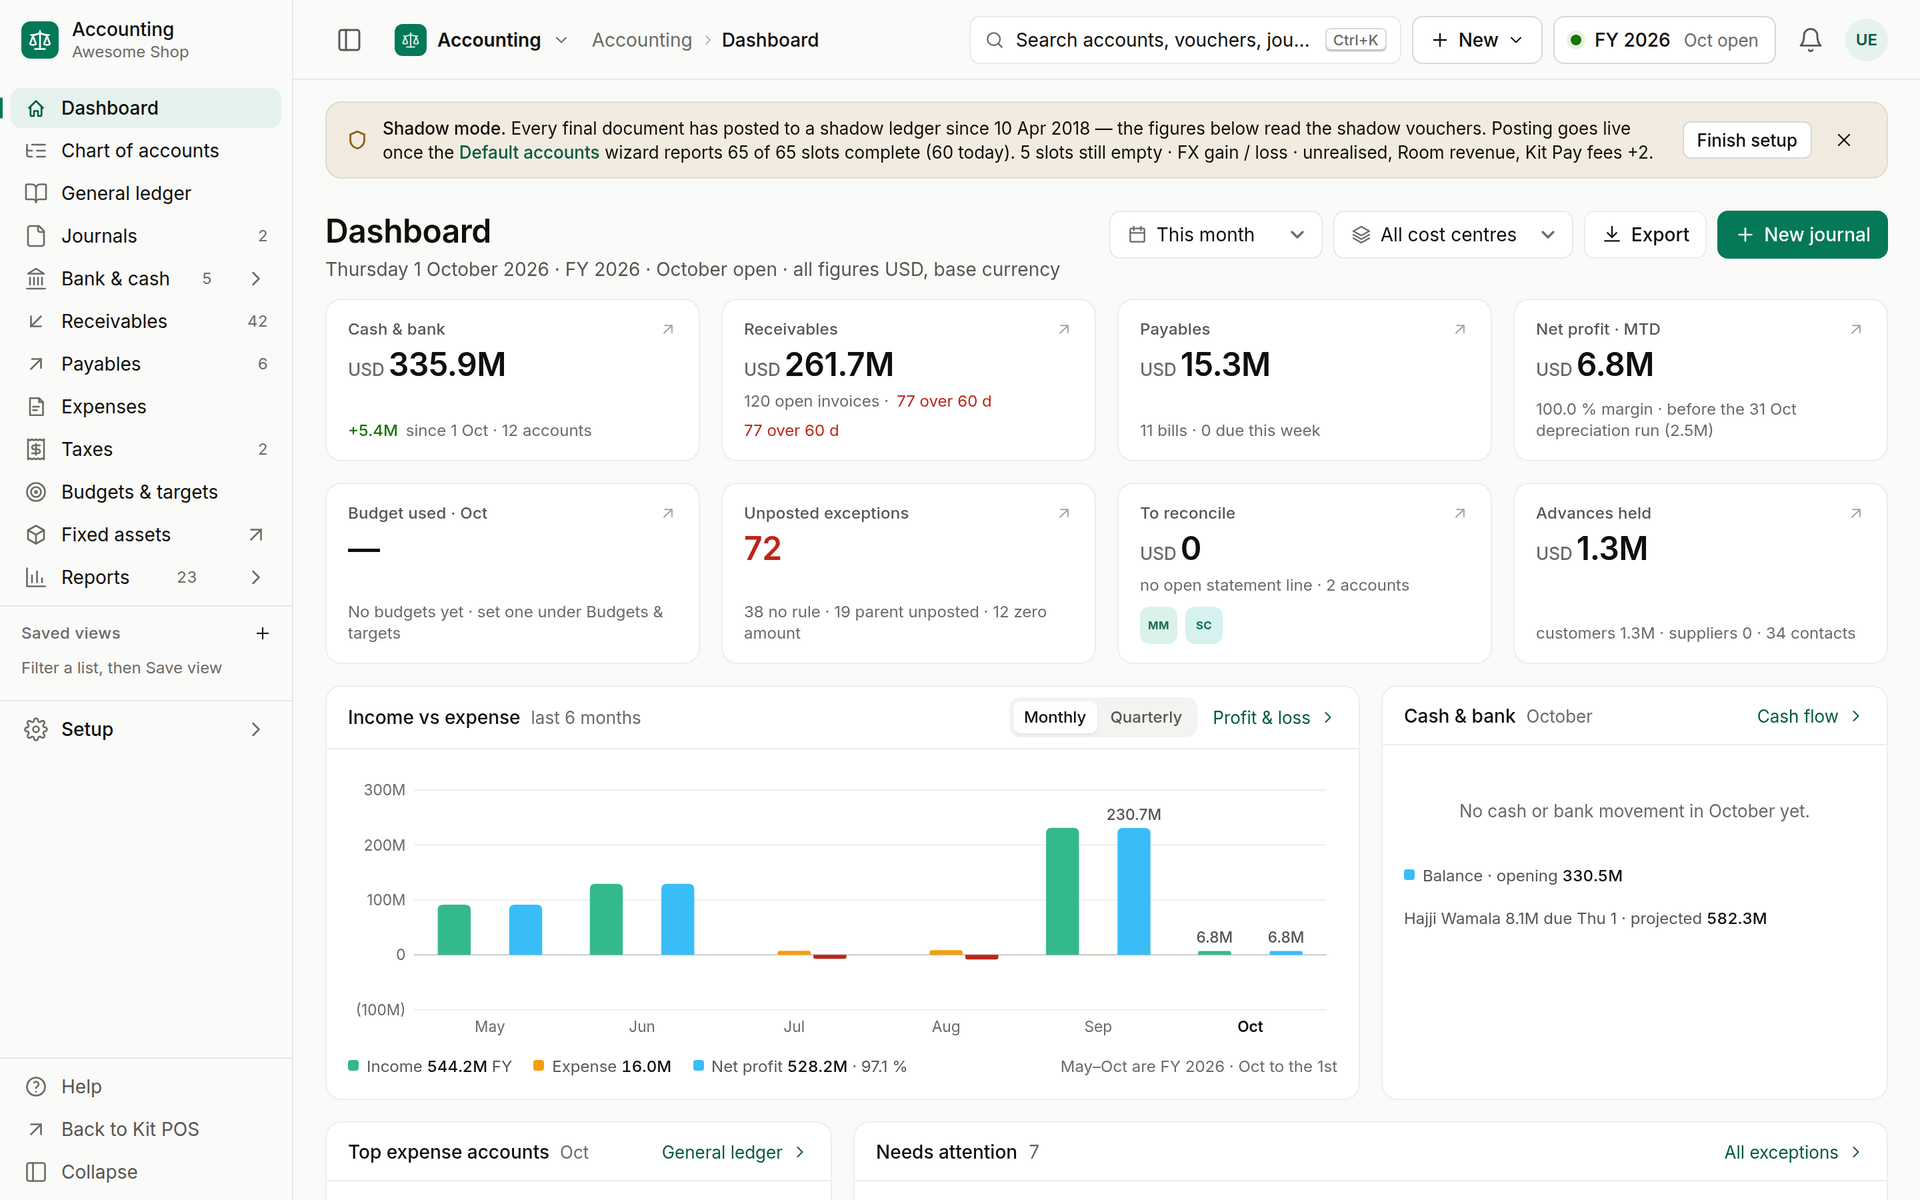Click the MM account badge
Screen dimensions: 1920x1200
(x=1158, y=625)
